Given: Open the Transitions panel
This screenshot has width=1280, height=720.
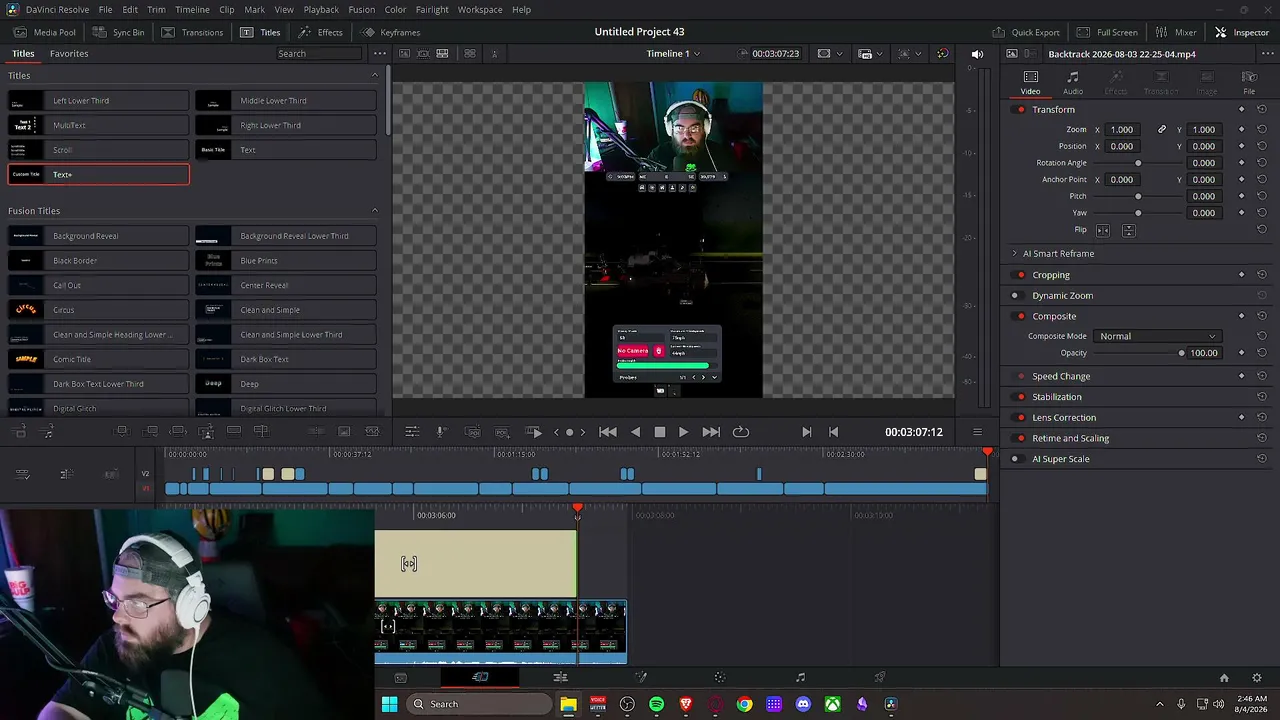Looking at the screenshot, I should pos(192,32).
